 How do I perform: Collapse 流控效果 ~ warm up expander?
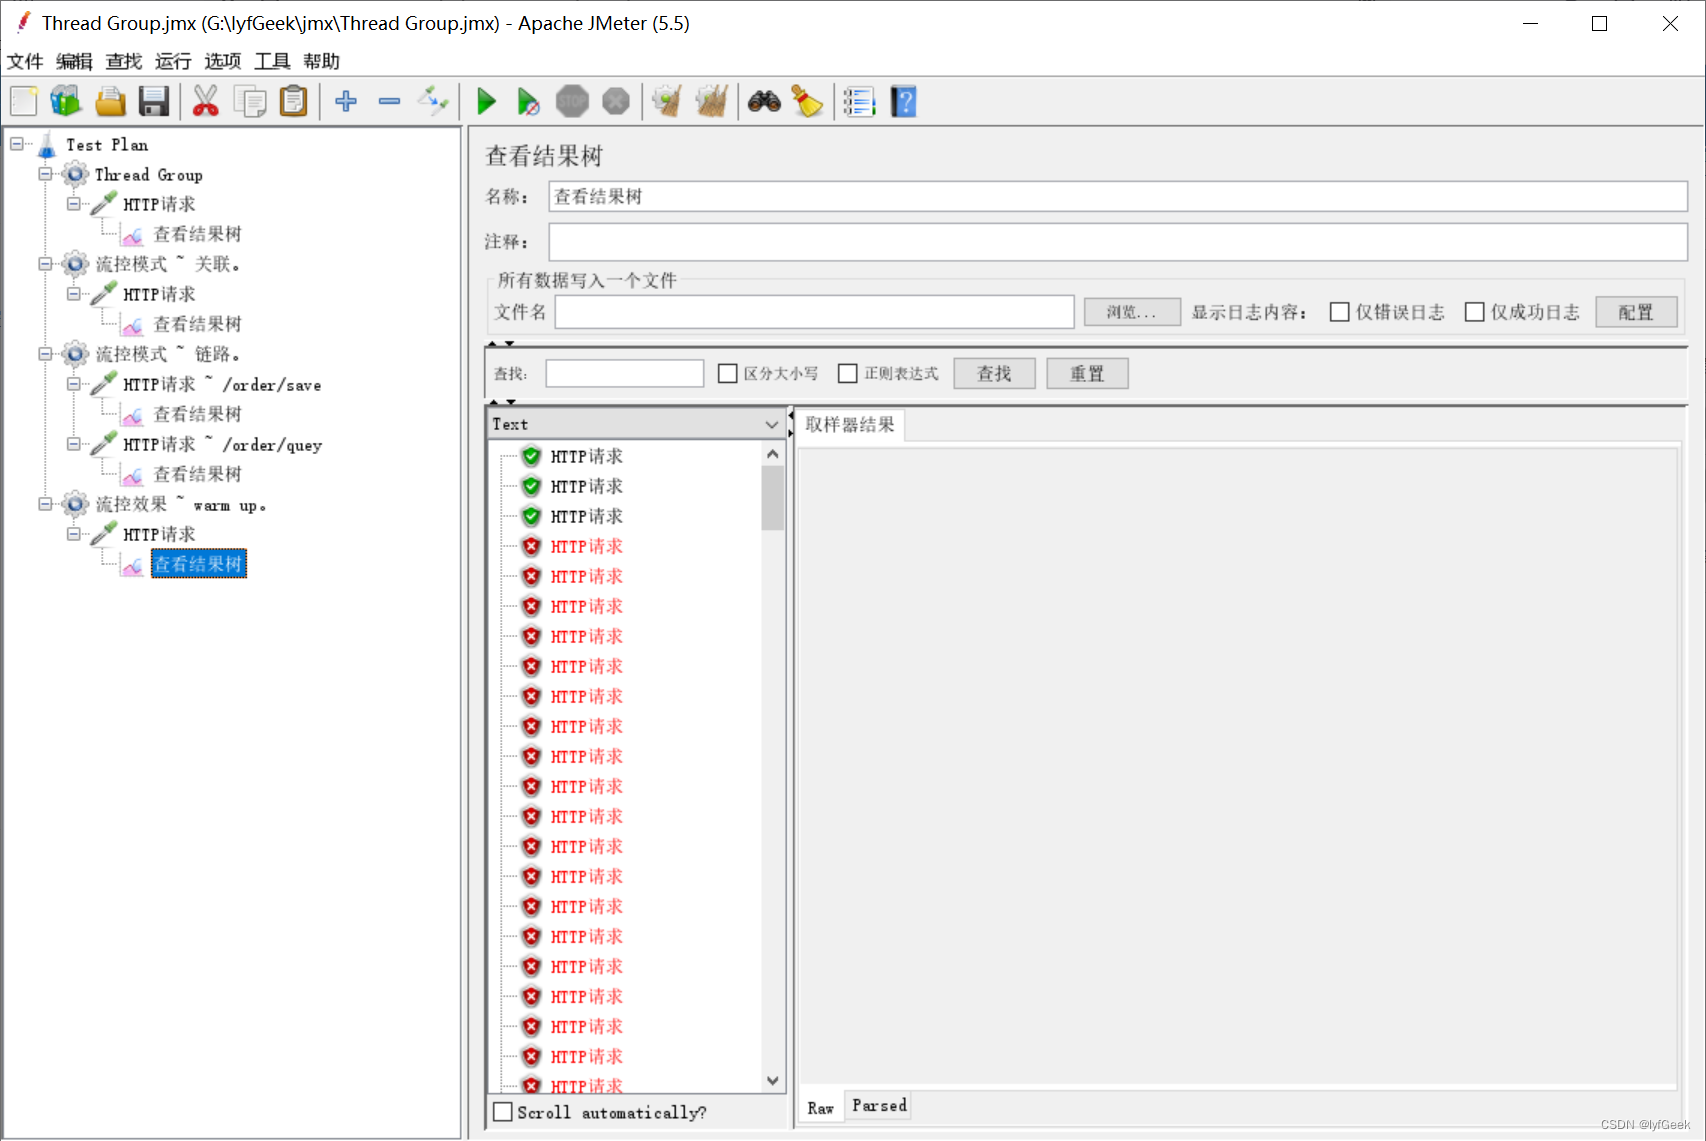(x=45, y=504)
